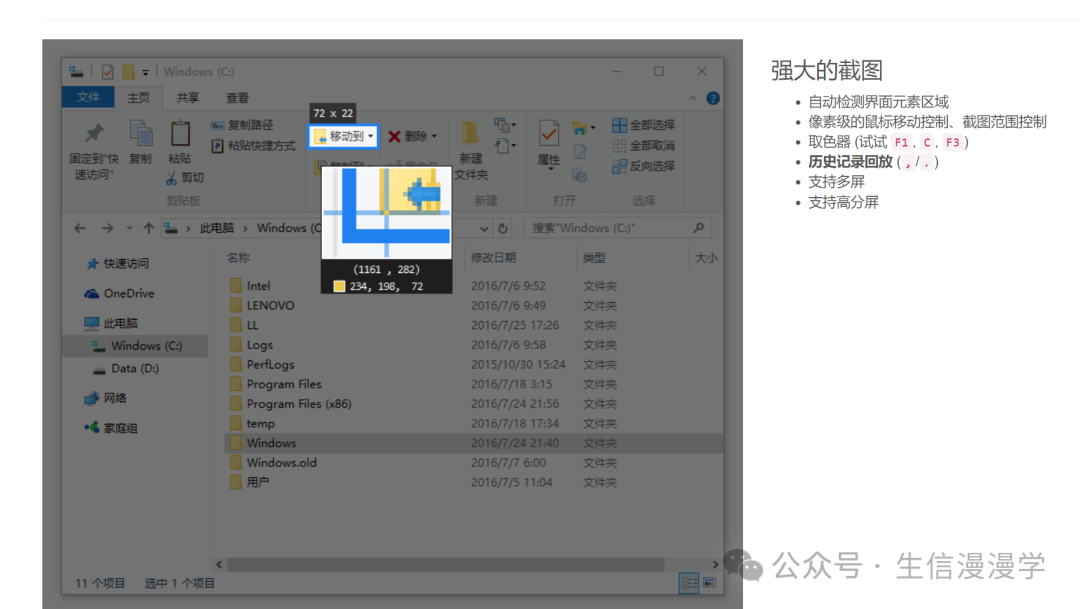Collapse the ribbon with the up chevron

(x=692, y=99)
